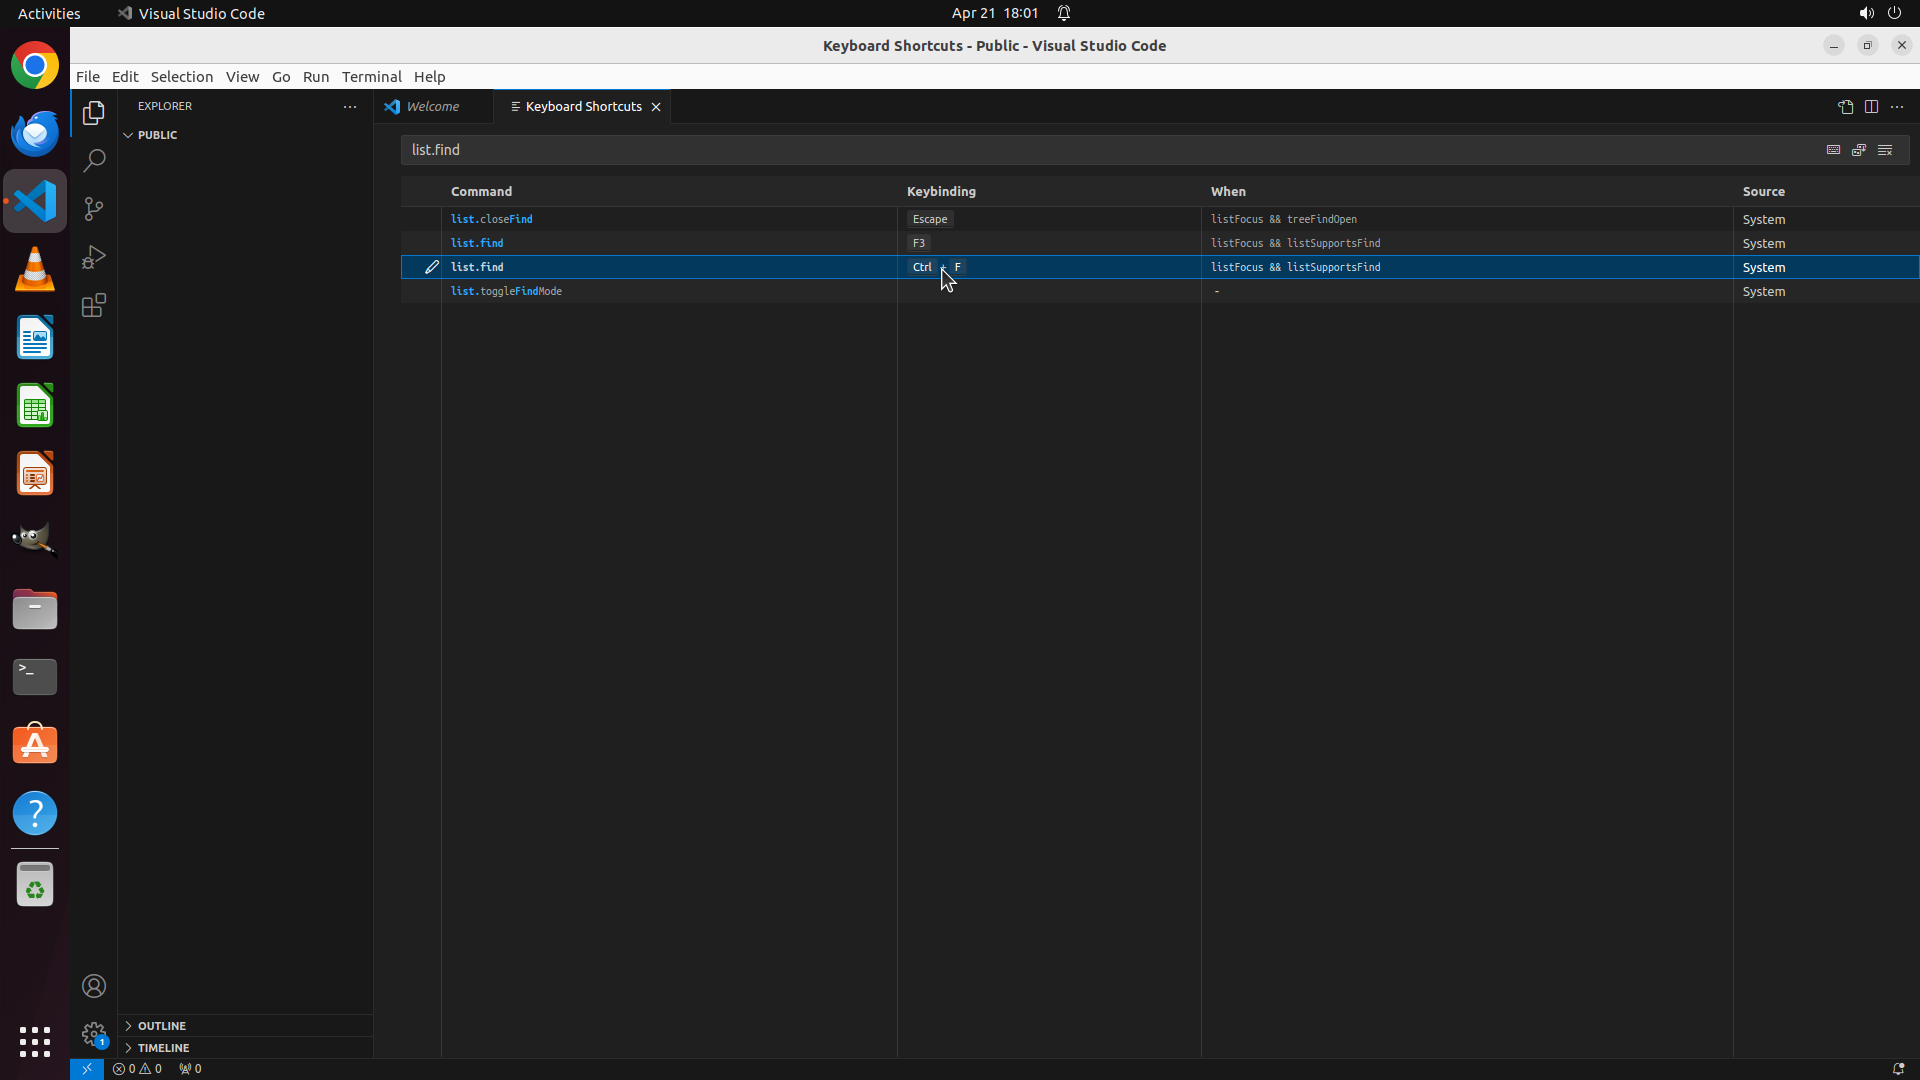Clear the keybindings search input
This screenshot has width=1920, height=1080.
pyautogui.click(x=1885, y=150)
